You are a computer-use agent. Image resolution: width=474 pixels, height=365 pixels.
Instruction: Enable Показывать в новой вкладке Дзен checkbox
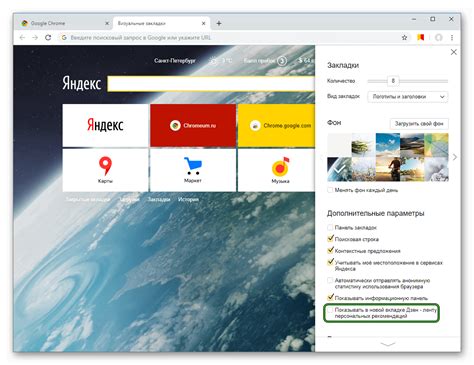tap(330, 310)
